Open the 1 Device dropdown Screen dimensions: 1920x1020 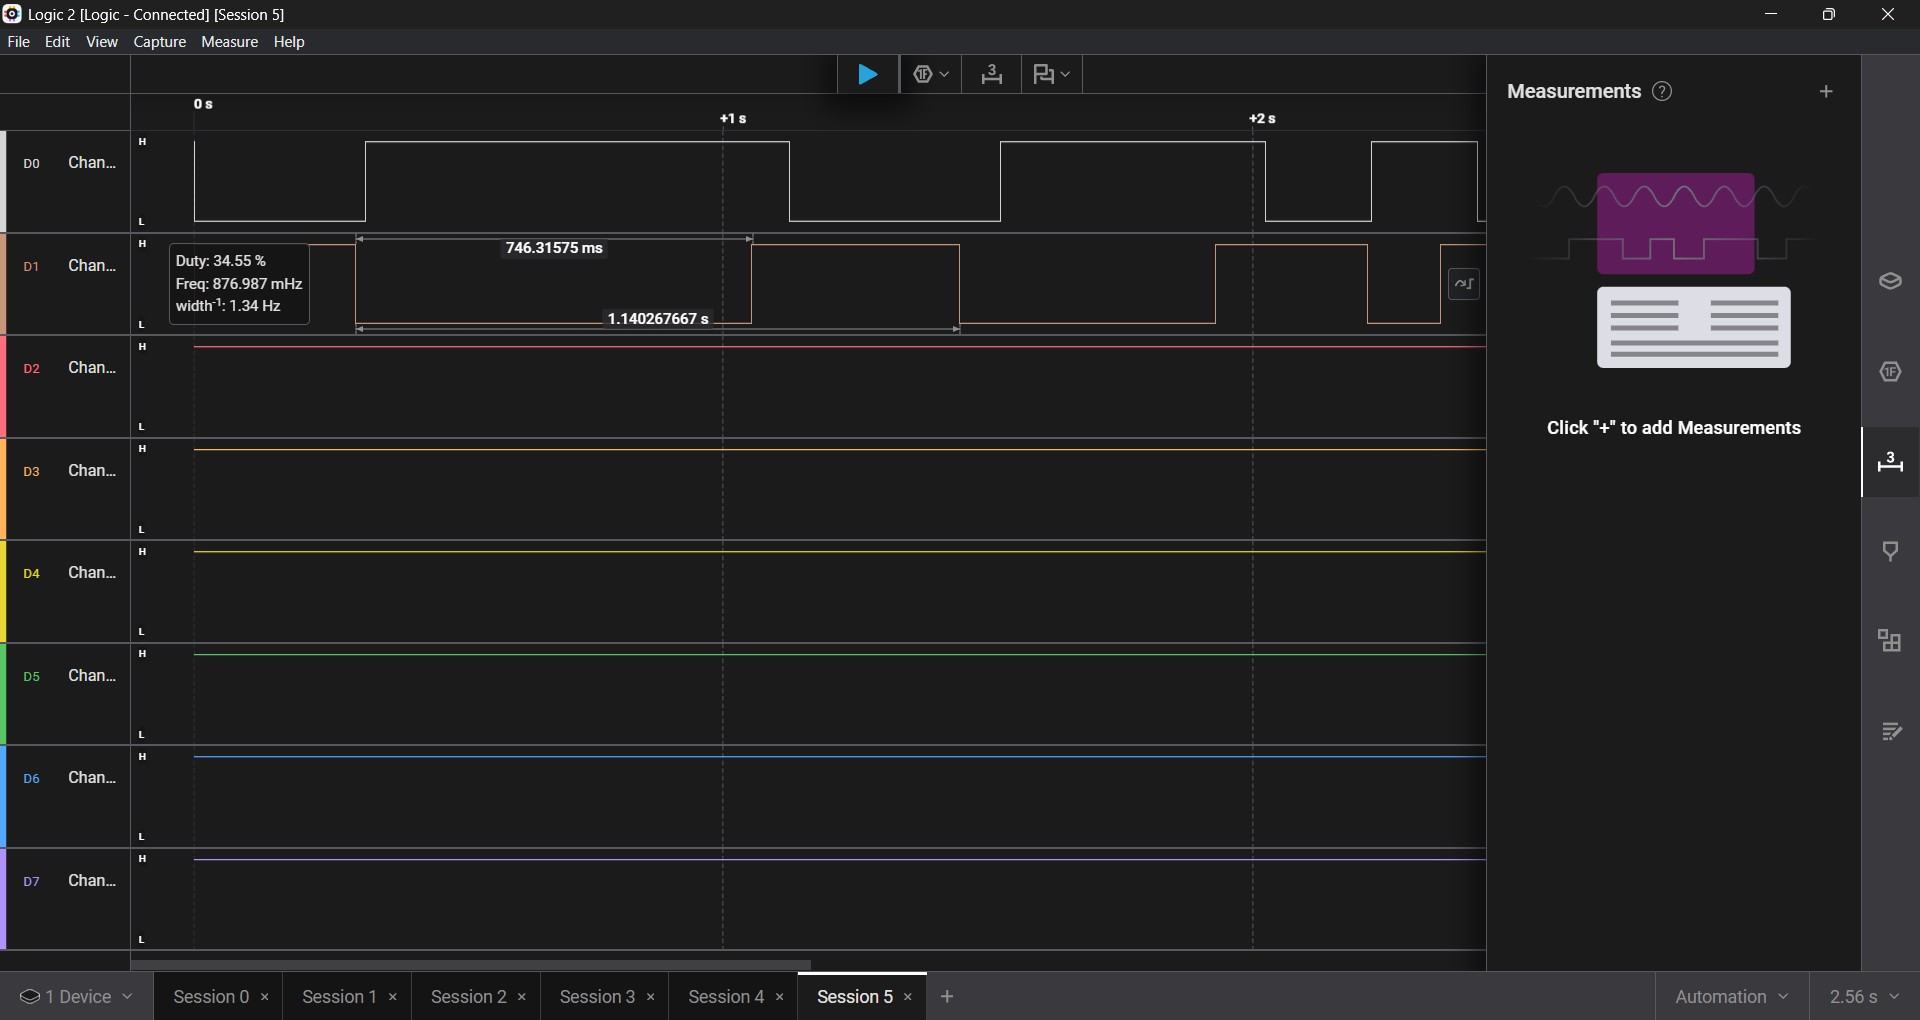(76, 997)
